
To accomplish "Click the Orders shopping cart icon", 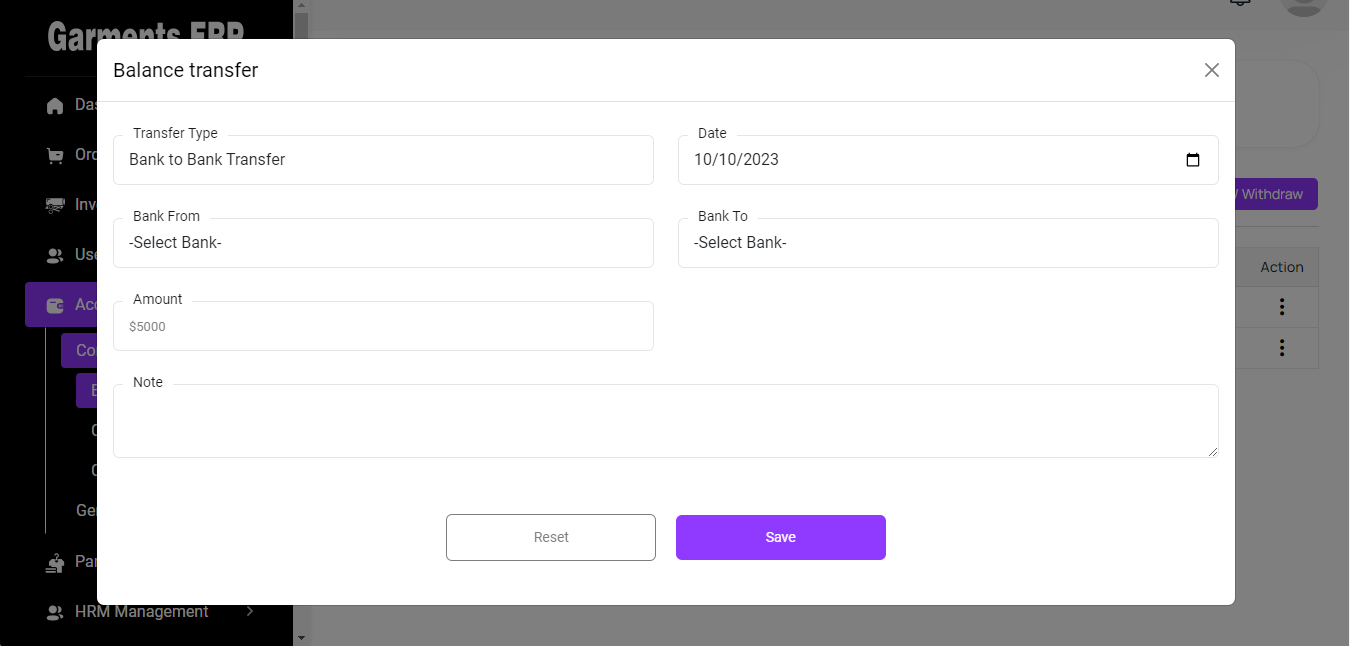I will [56, 155].
